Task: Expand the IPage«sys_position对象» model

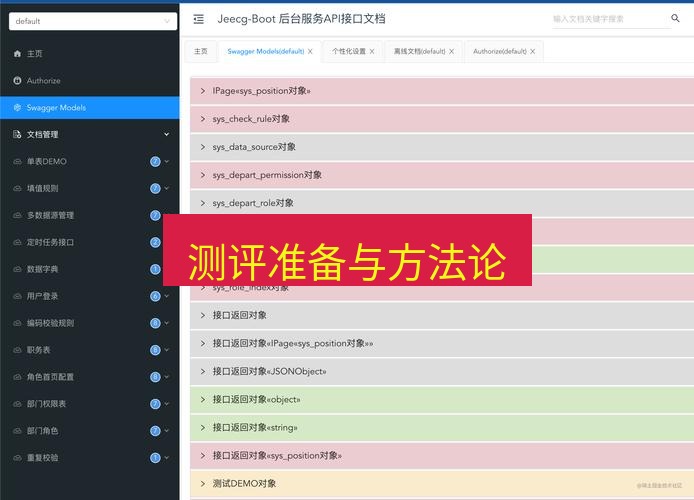Action: pos(442,91)
